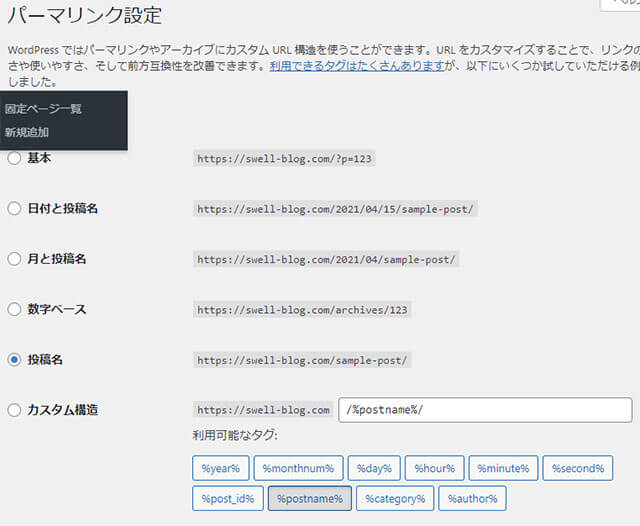
Task: Toggle the %postname% tag button
Action: point(309,498)
